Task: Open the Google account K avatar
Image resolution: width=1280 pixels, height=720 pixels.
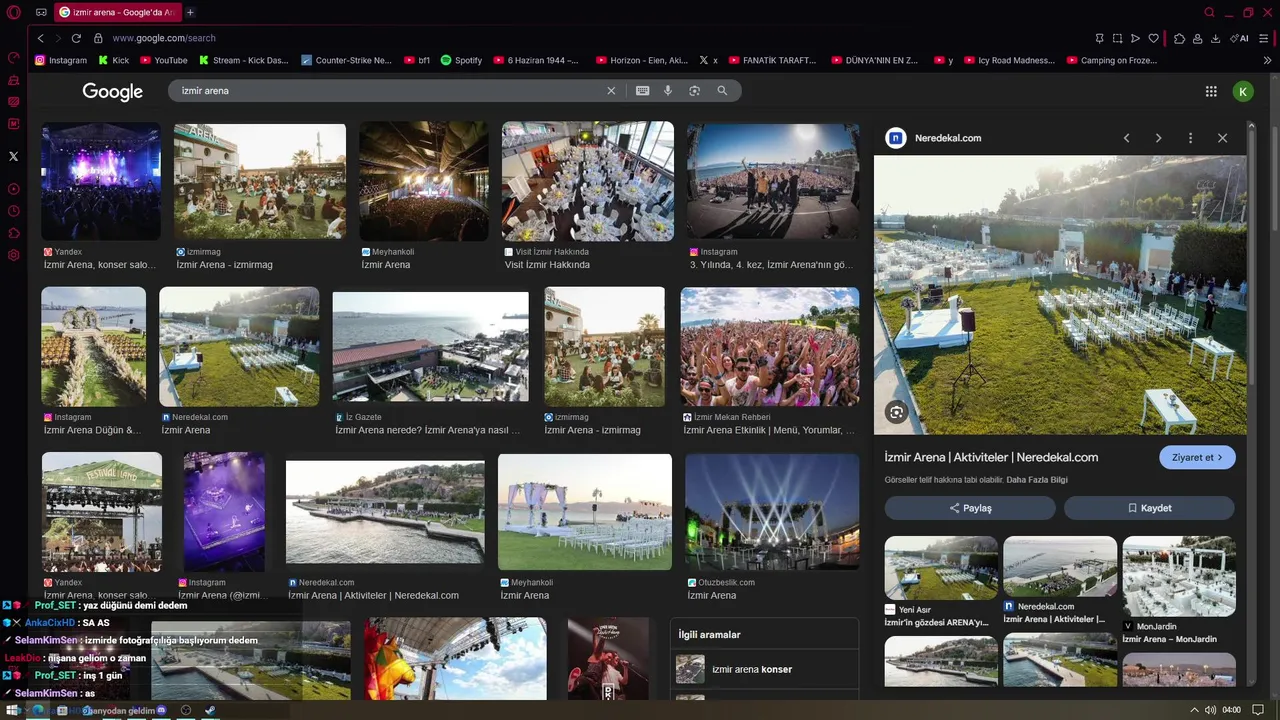Action: (x=1243, y=91)
